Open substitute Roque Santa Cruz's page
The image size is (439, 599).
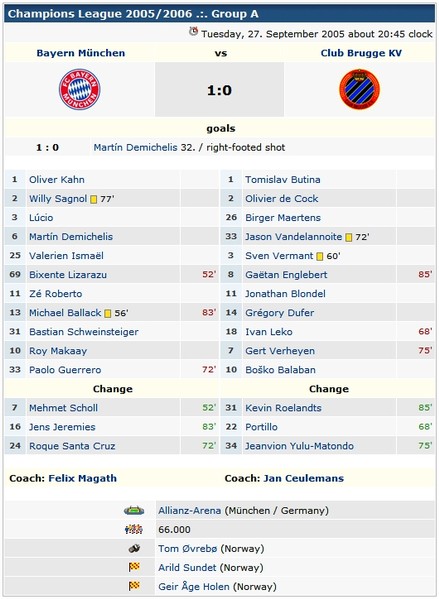[x=72, y=446]
